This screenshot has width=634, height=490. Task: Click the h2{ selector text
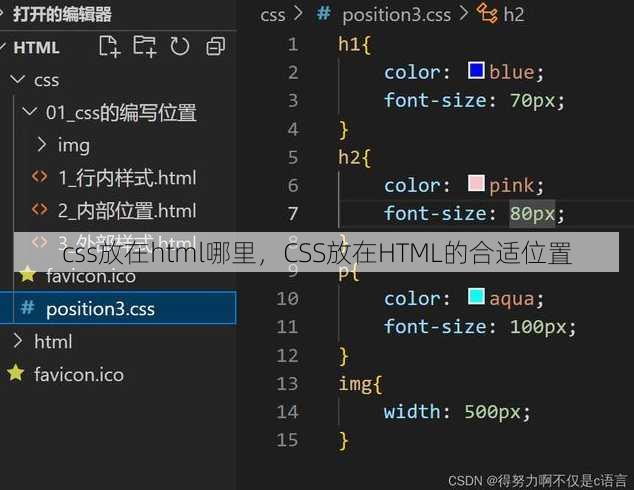[x=354, y=157]
